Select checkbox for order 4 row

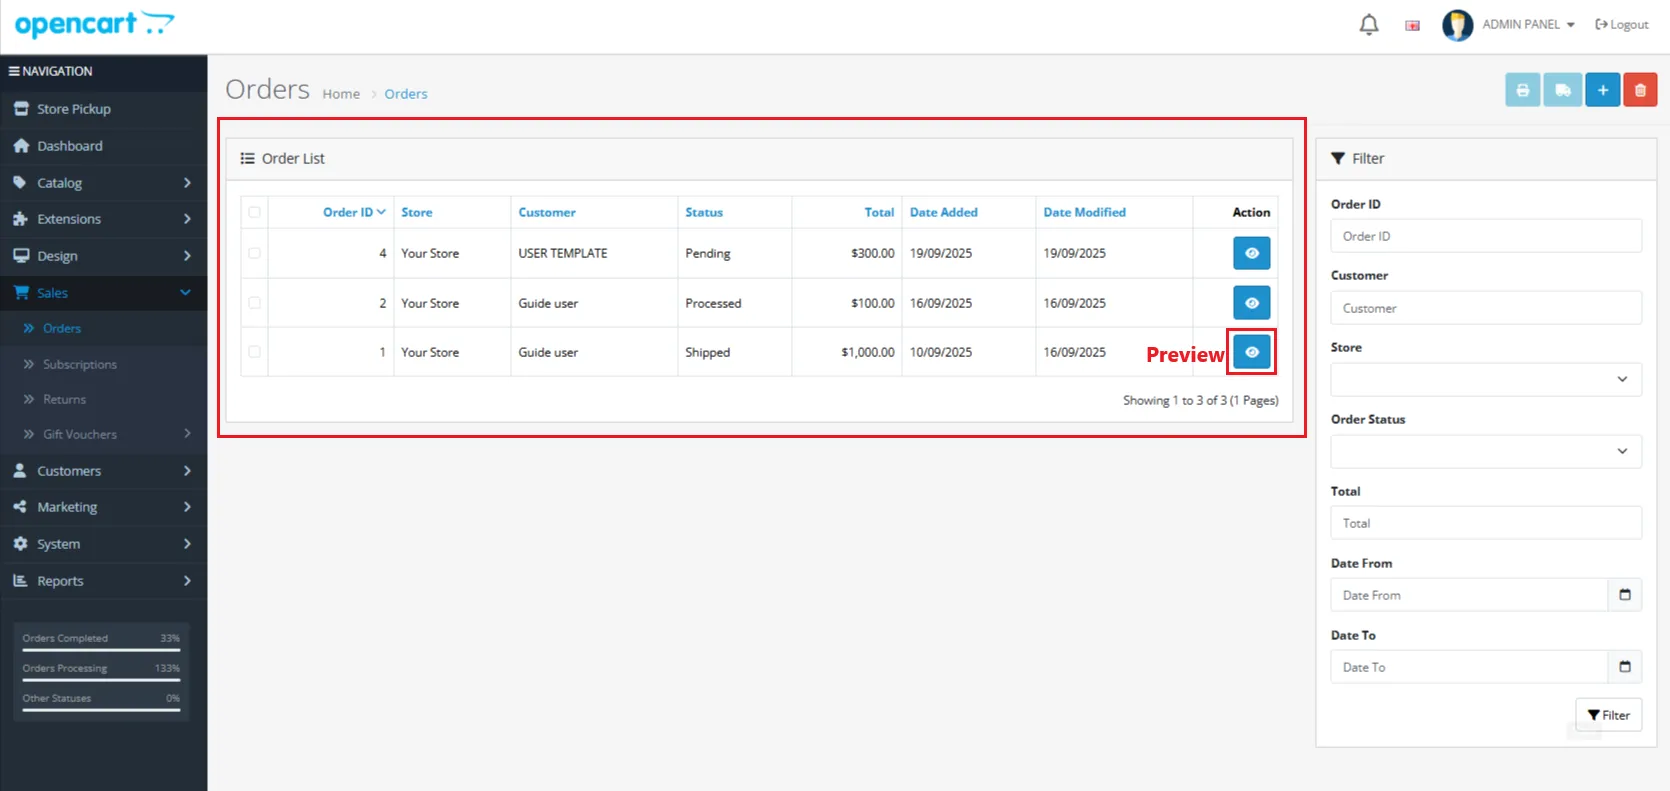(254, 253)
